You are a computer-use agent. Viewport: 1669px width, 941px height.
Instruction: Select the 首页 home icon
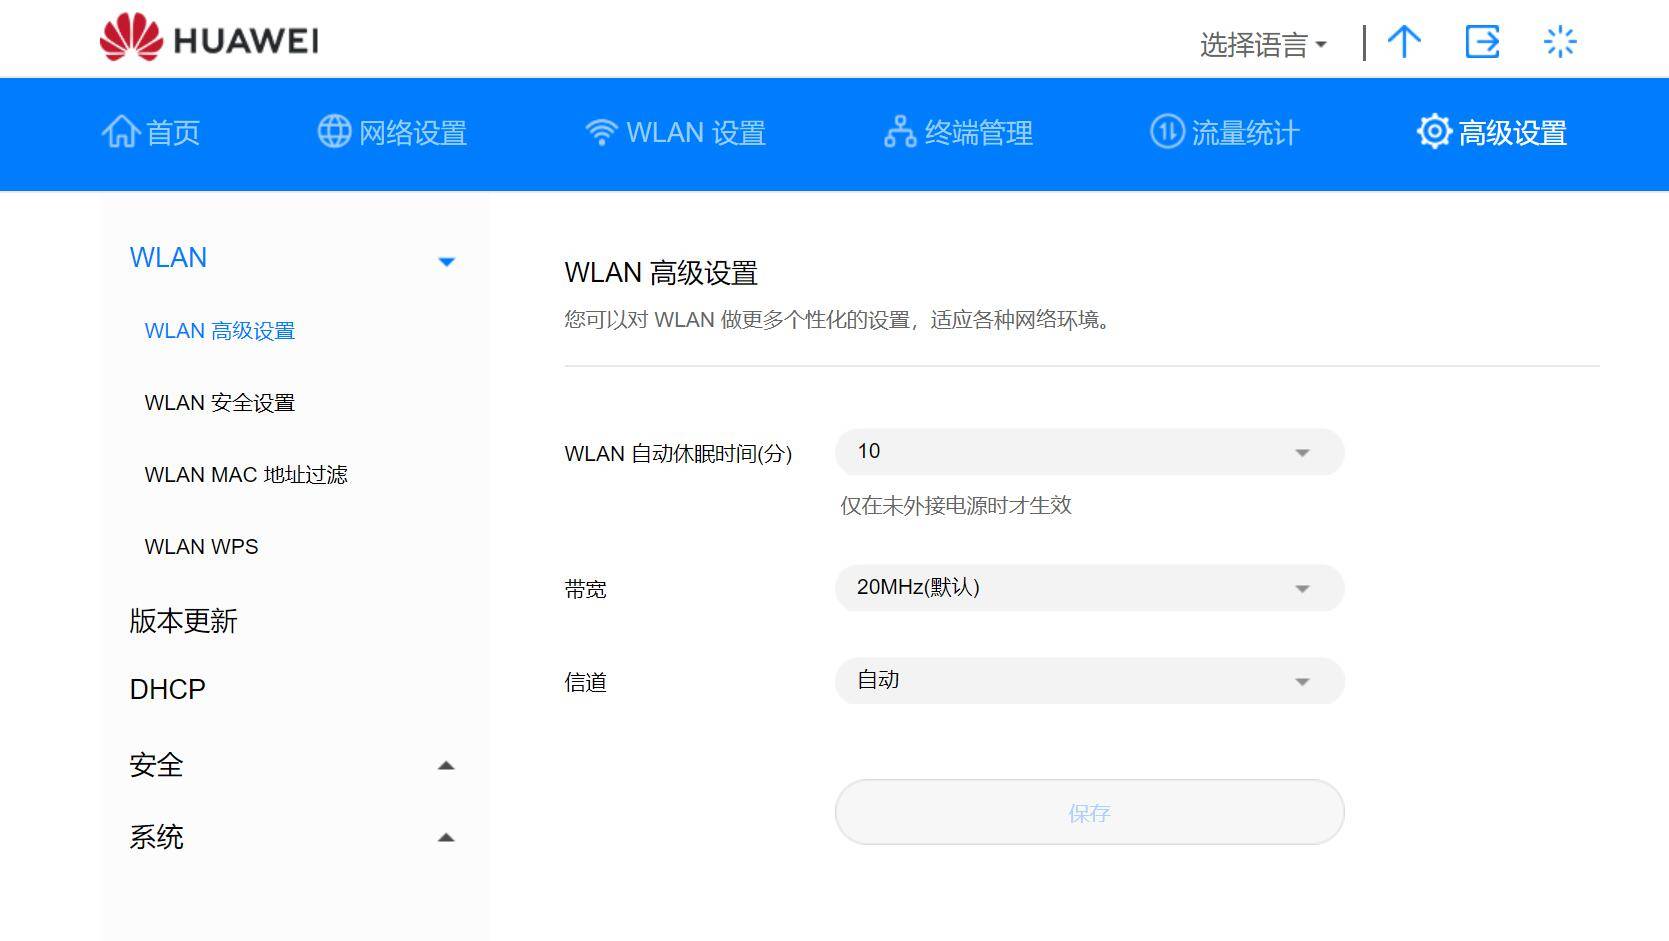point(121,131)
